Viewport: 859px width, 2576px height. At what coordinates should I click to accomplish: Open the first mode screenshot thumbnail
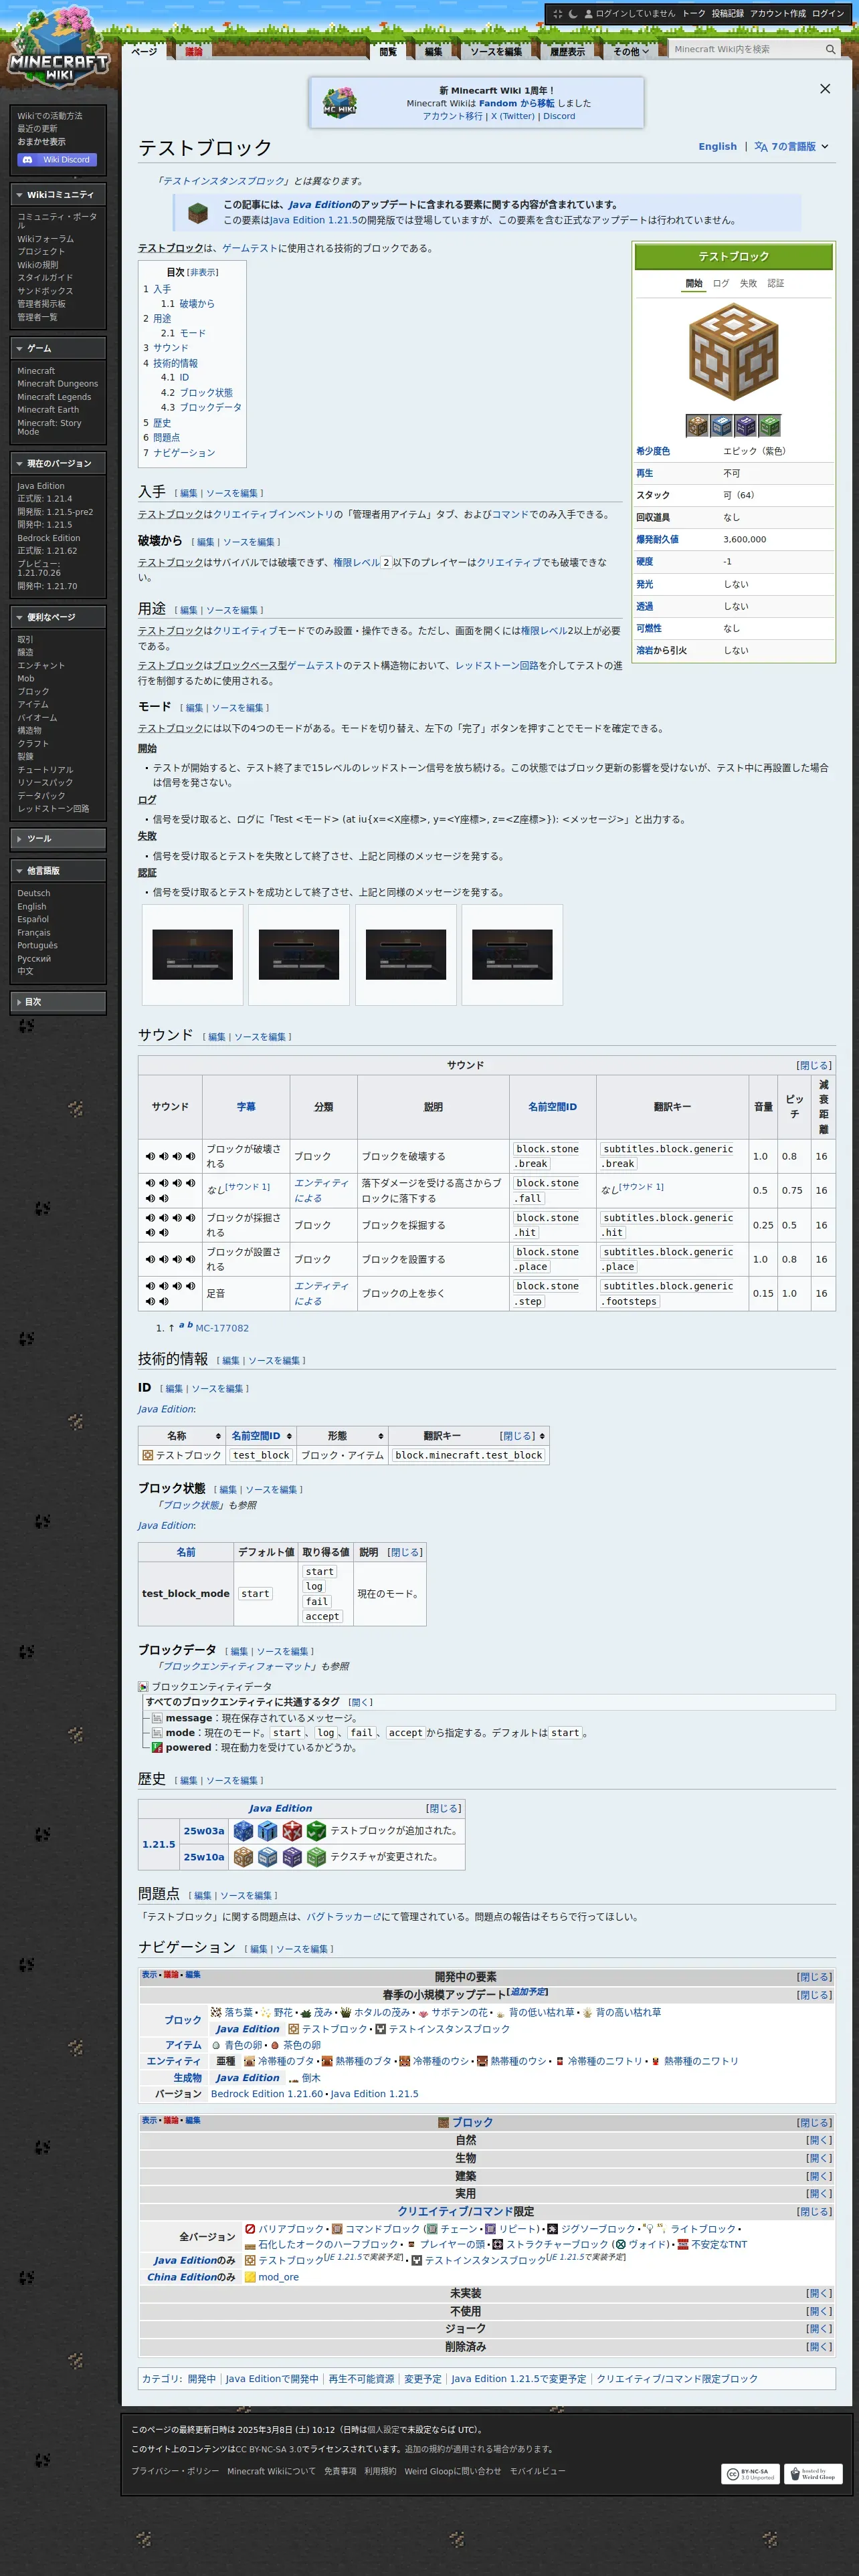tap(193, 954)
